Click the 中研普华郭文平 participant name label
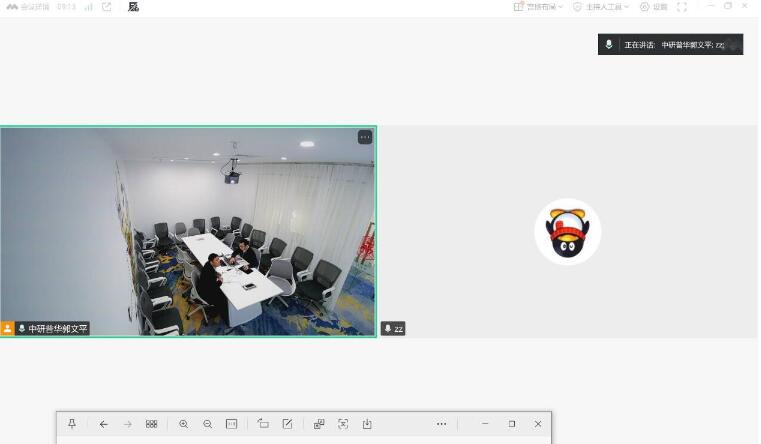This screenshot has width=761, height=444. [x=57, y=329]
